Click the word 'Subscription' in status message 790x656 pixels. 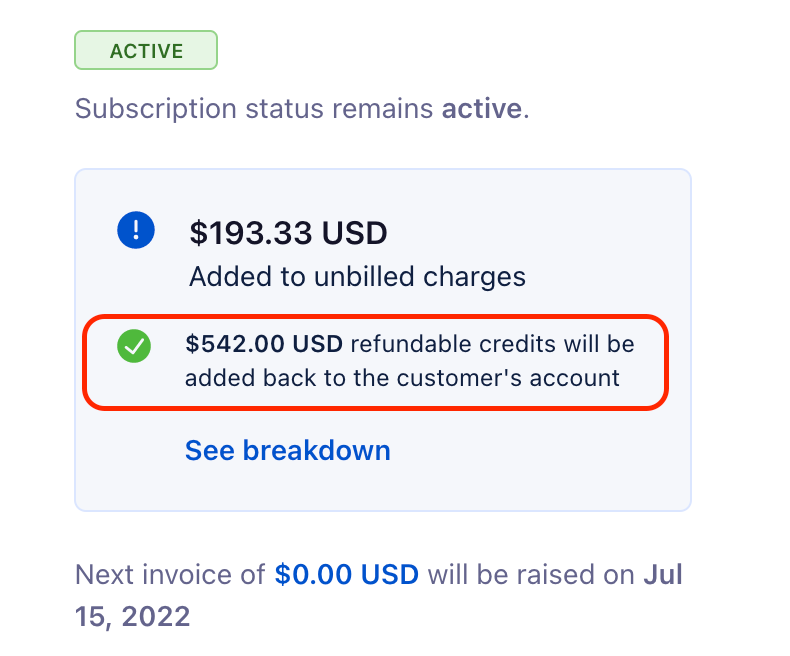pos(156,109)
